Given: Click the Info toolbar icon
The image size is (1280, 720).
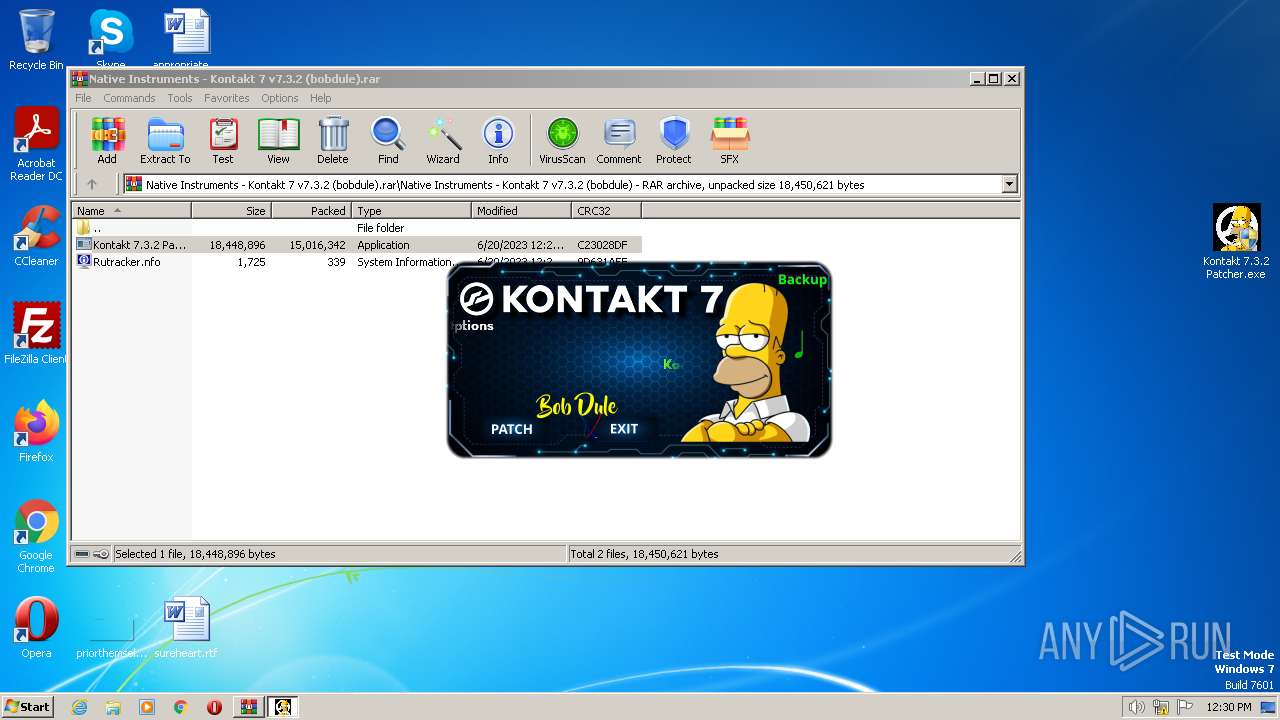Looking at the screenshot, I should tap(498, 140).
